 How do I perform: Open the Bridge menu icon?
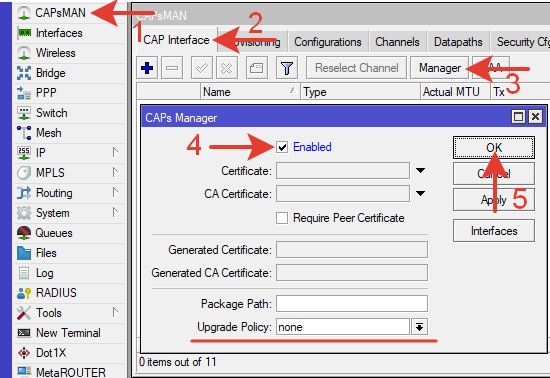pos(24,73)
